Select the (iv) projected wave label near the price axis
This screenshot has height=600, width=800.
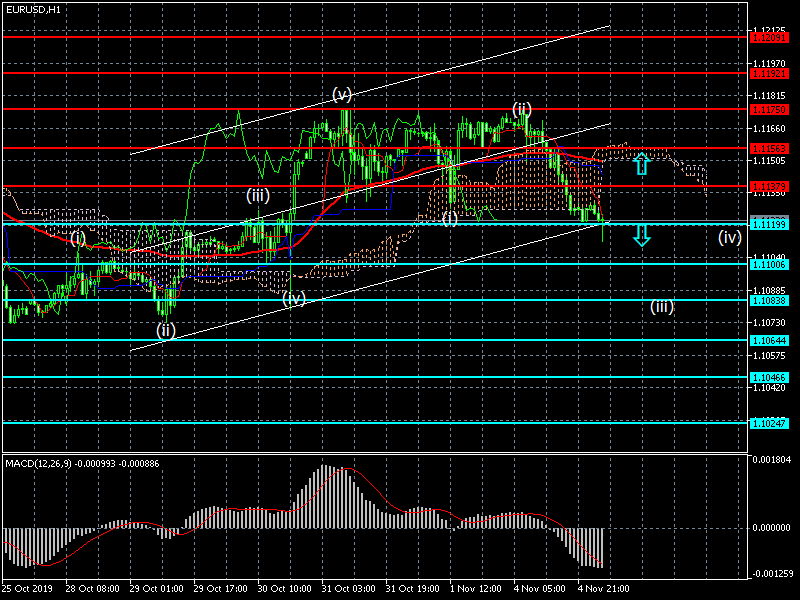point(730,237)
